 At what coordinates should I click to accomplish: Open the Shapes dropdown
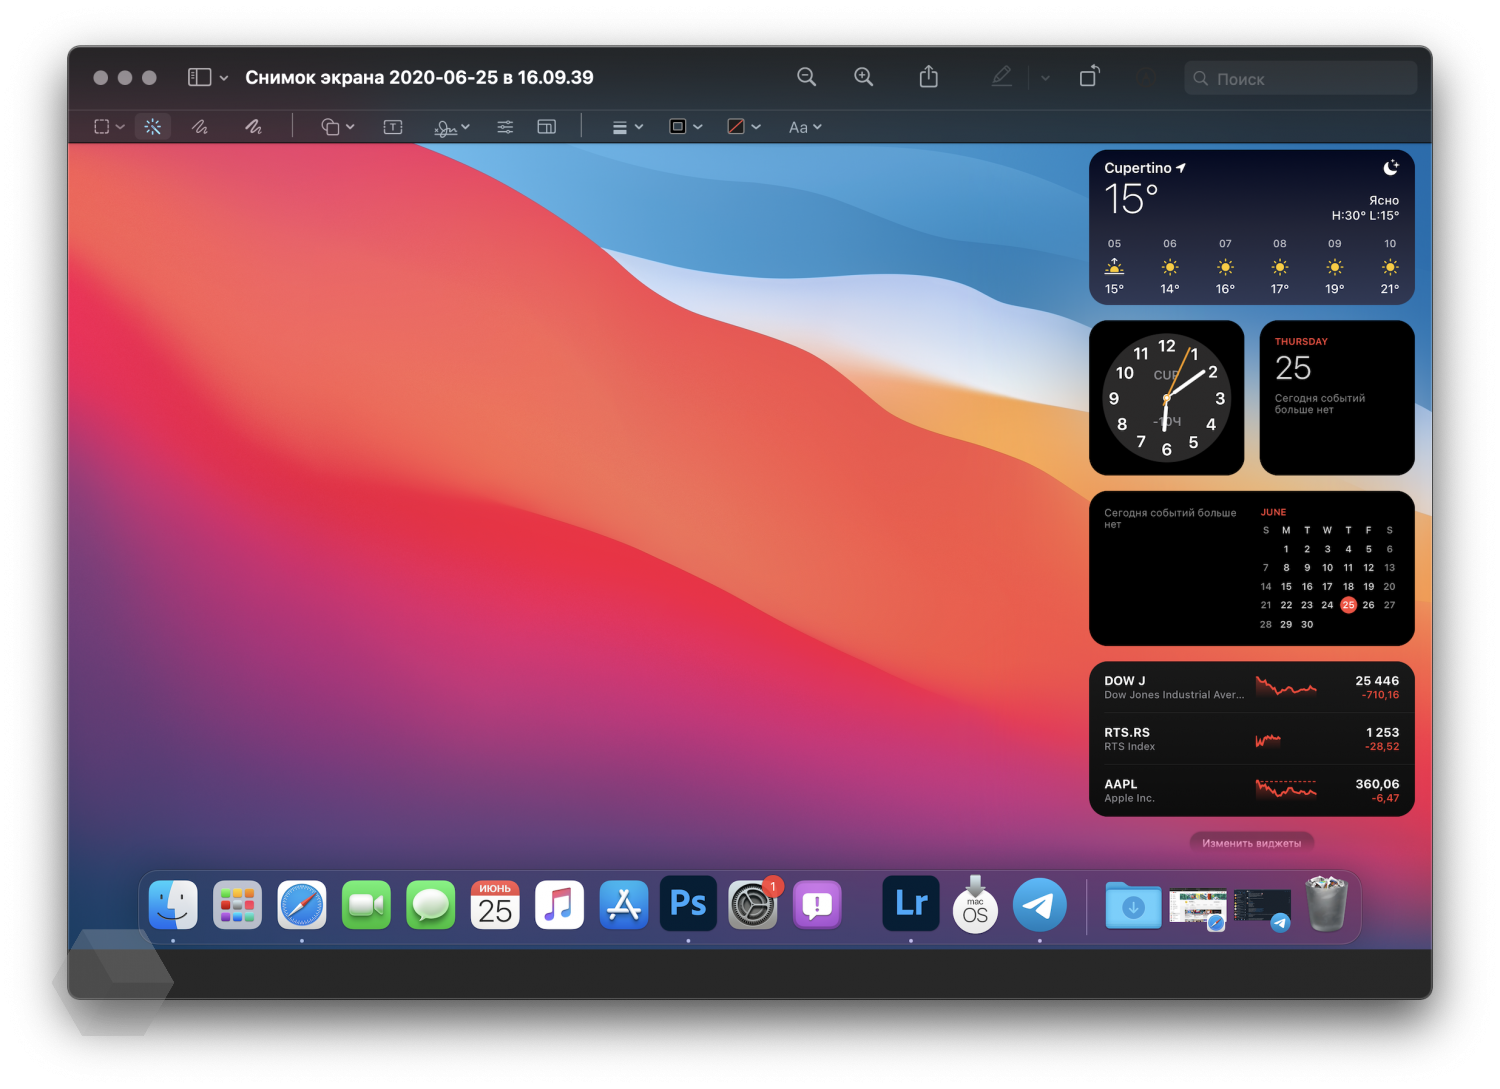tap(337, 127)
